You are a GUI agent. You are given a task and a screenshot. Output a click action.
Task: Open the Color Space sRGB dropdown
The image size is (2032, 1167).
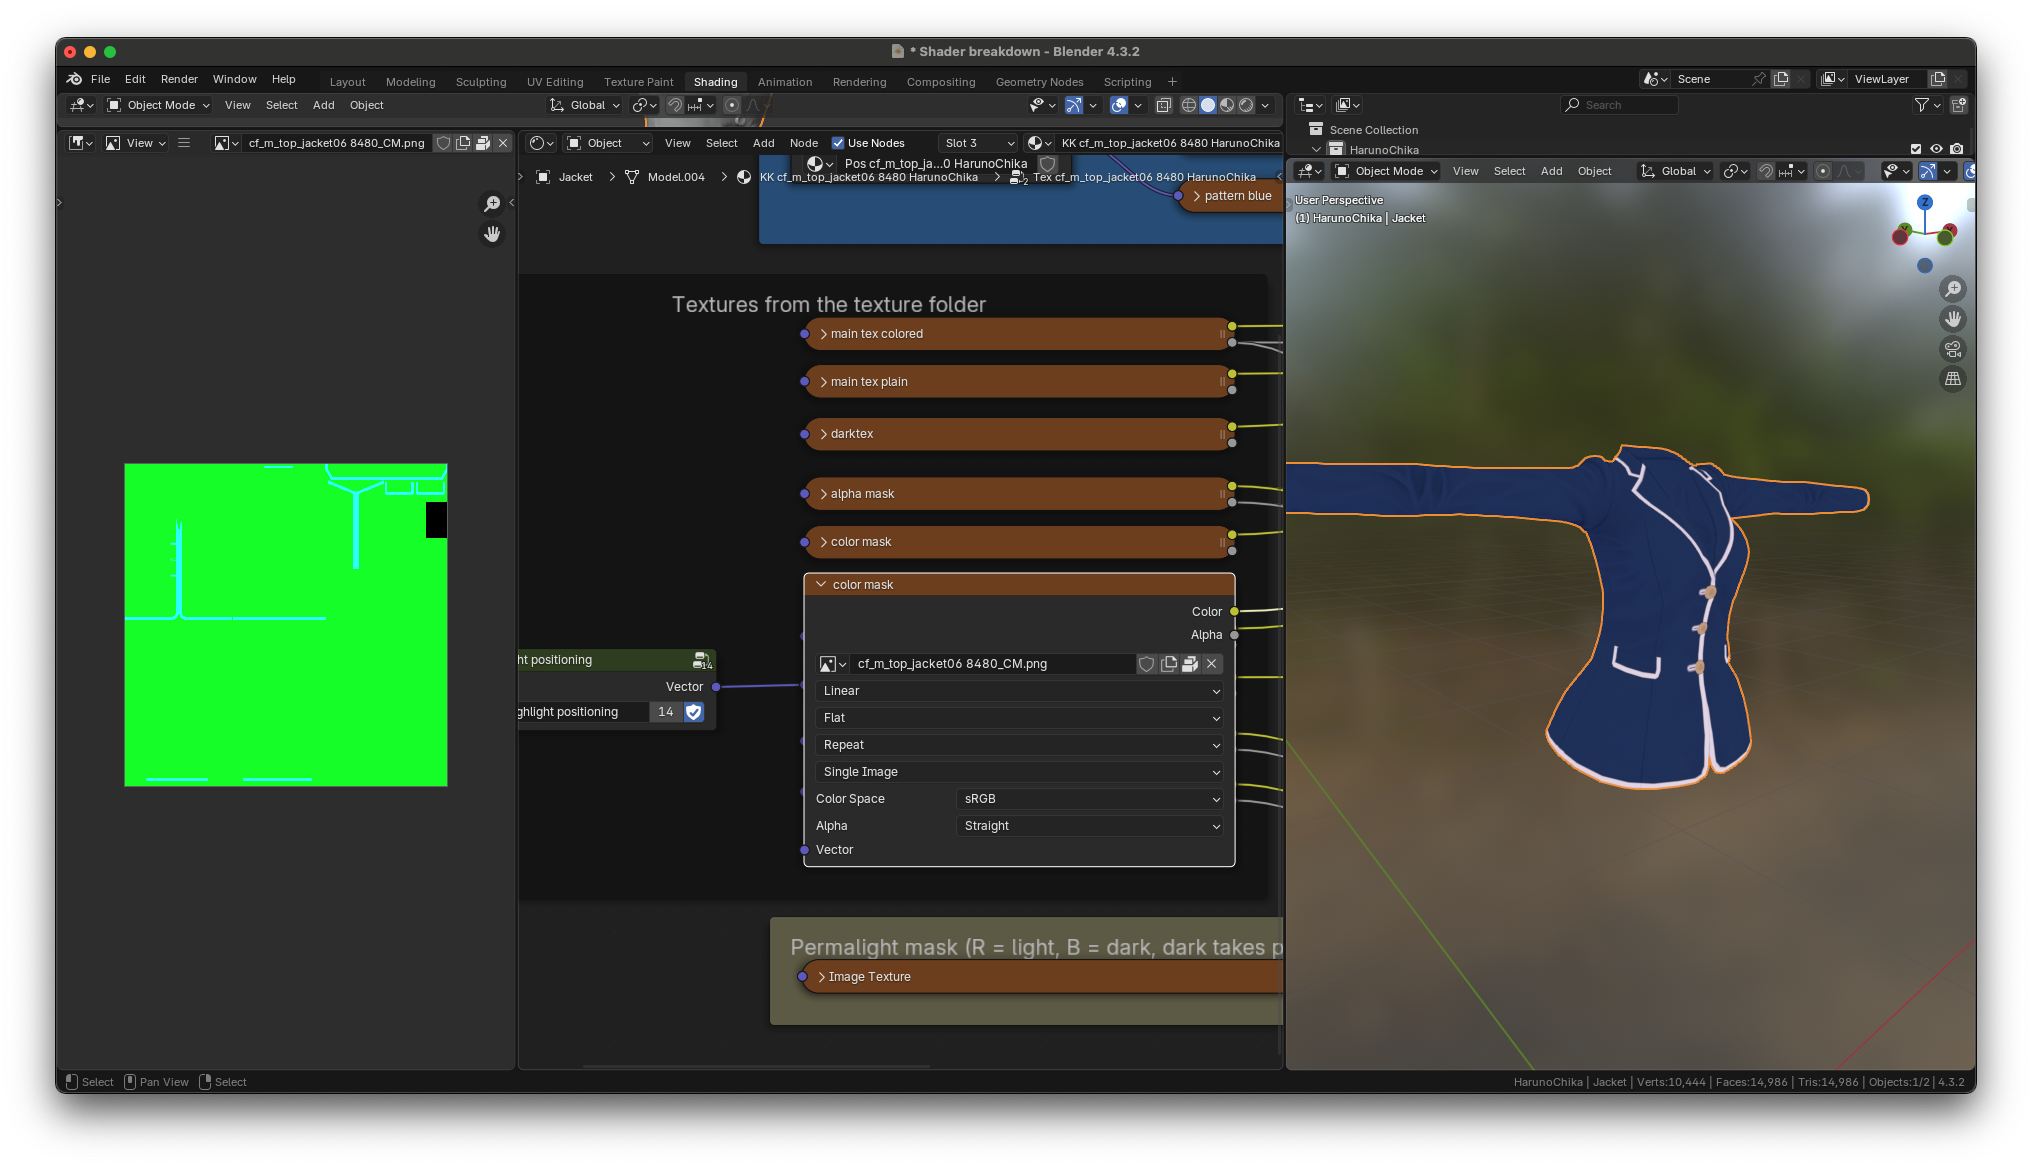coord(1089,799)
